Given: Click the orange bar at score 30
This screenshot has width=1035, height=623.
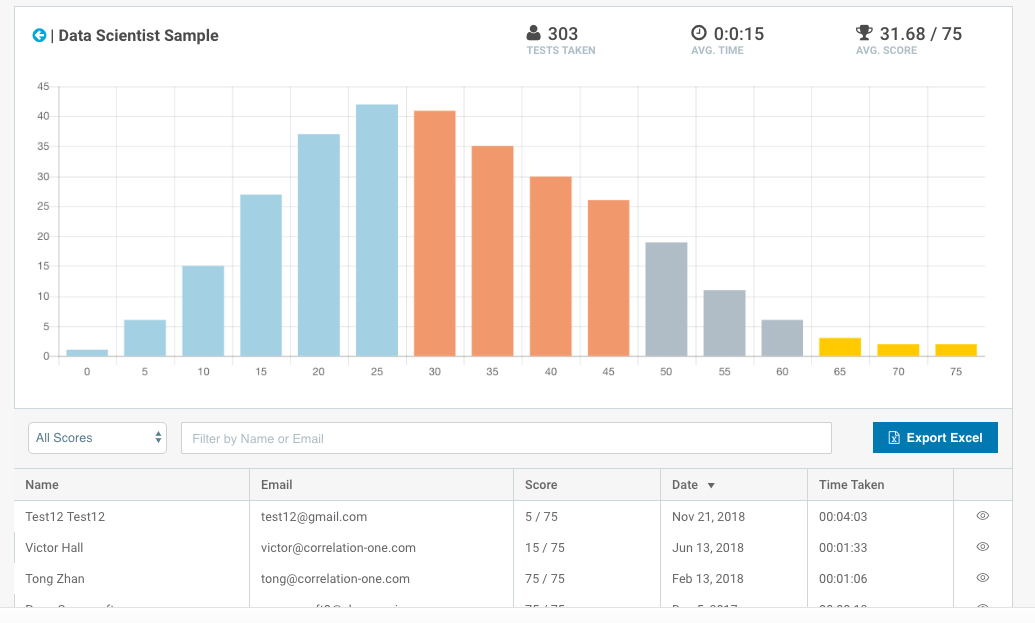Looking at the screenshot, I should (x=434, y=233).
